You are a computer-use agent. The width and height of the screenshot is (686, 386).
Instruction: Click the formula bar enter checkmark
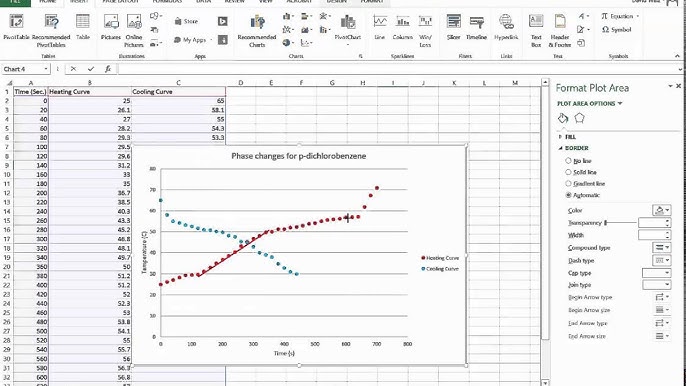[x=91, y=69]
